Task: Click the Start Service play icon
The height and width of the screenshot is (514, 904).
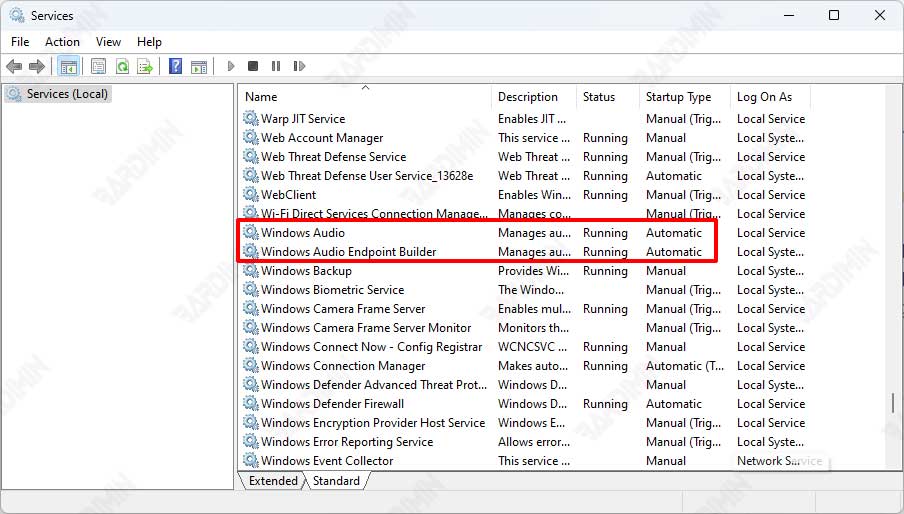Action: (231, 66)
